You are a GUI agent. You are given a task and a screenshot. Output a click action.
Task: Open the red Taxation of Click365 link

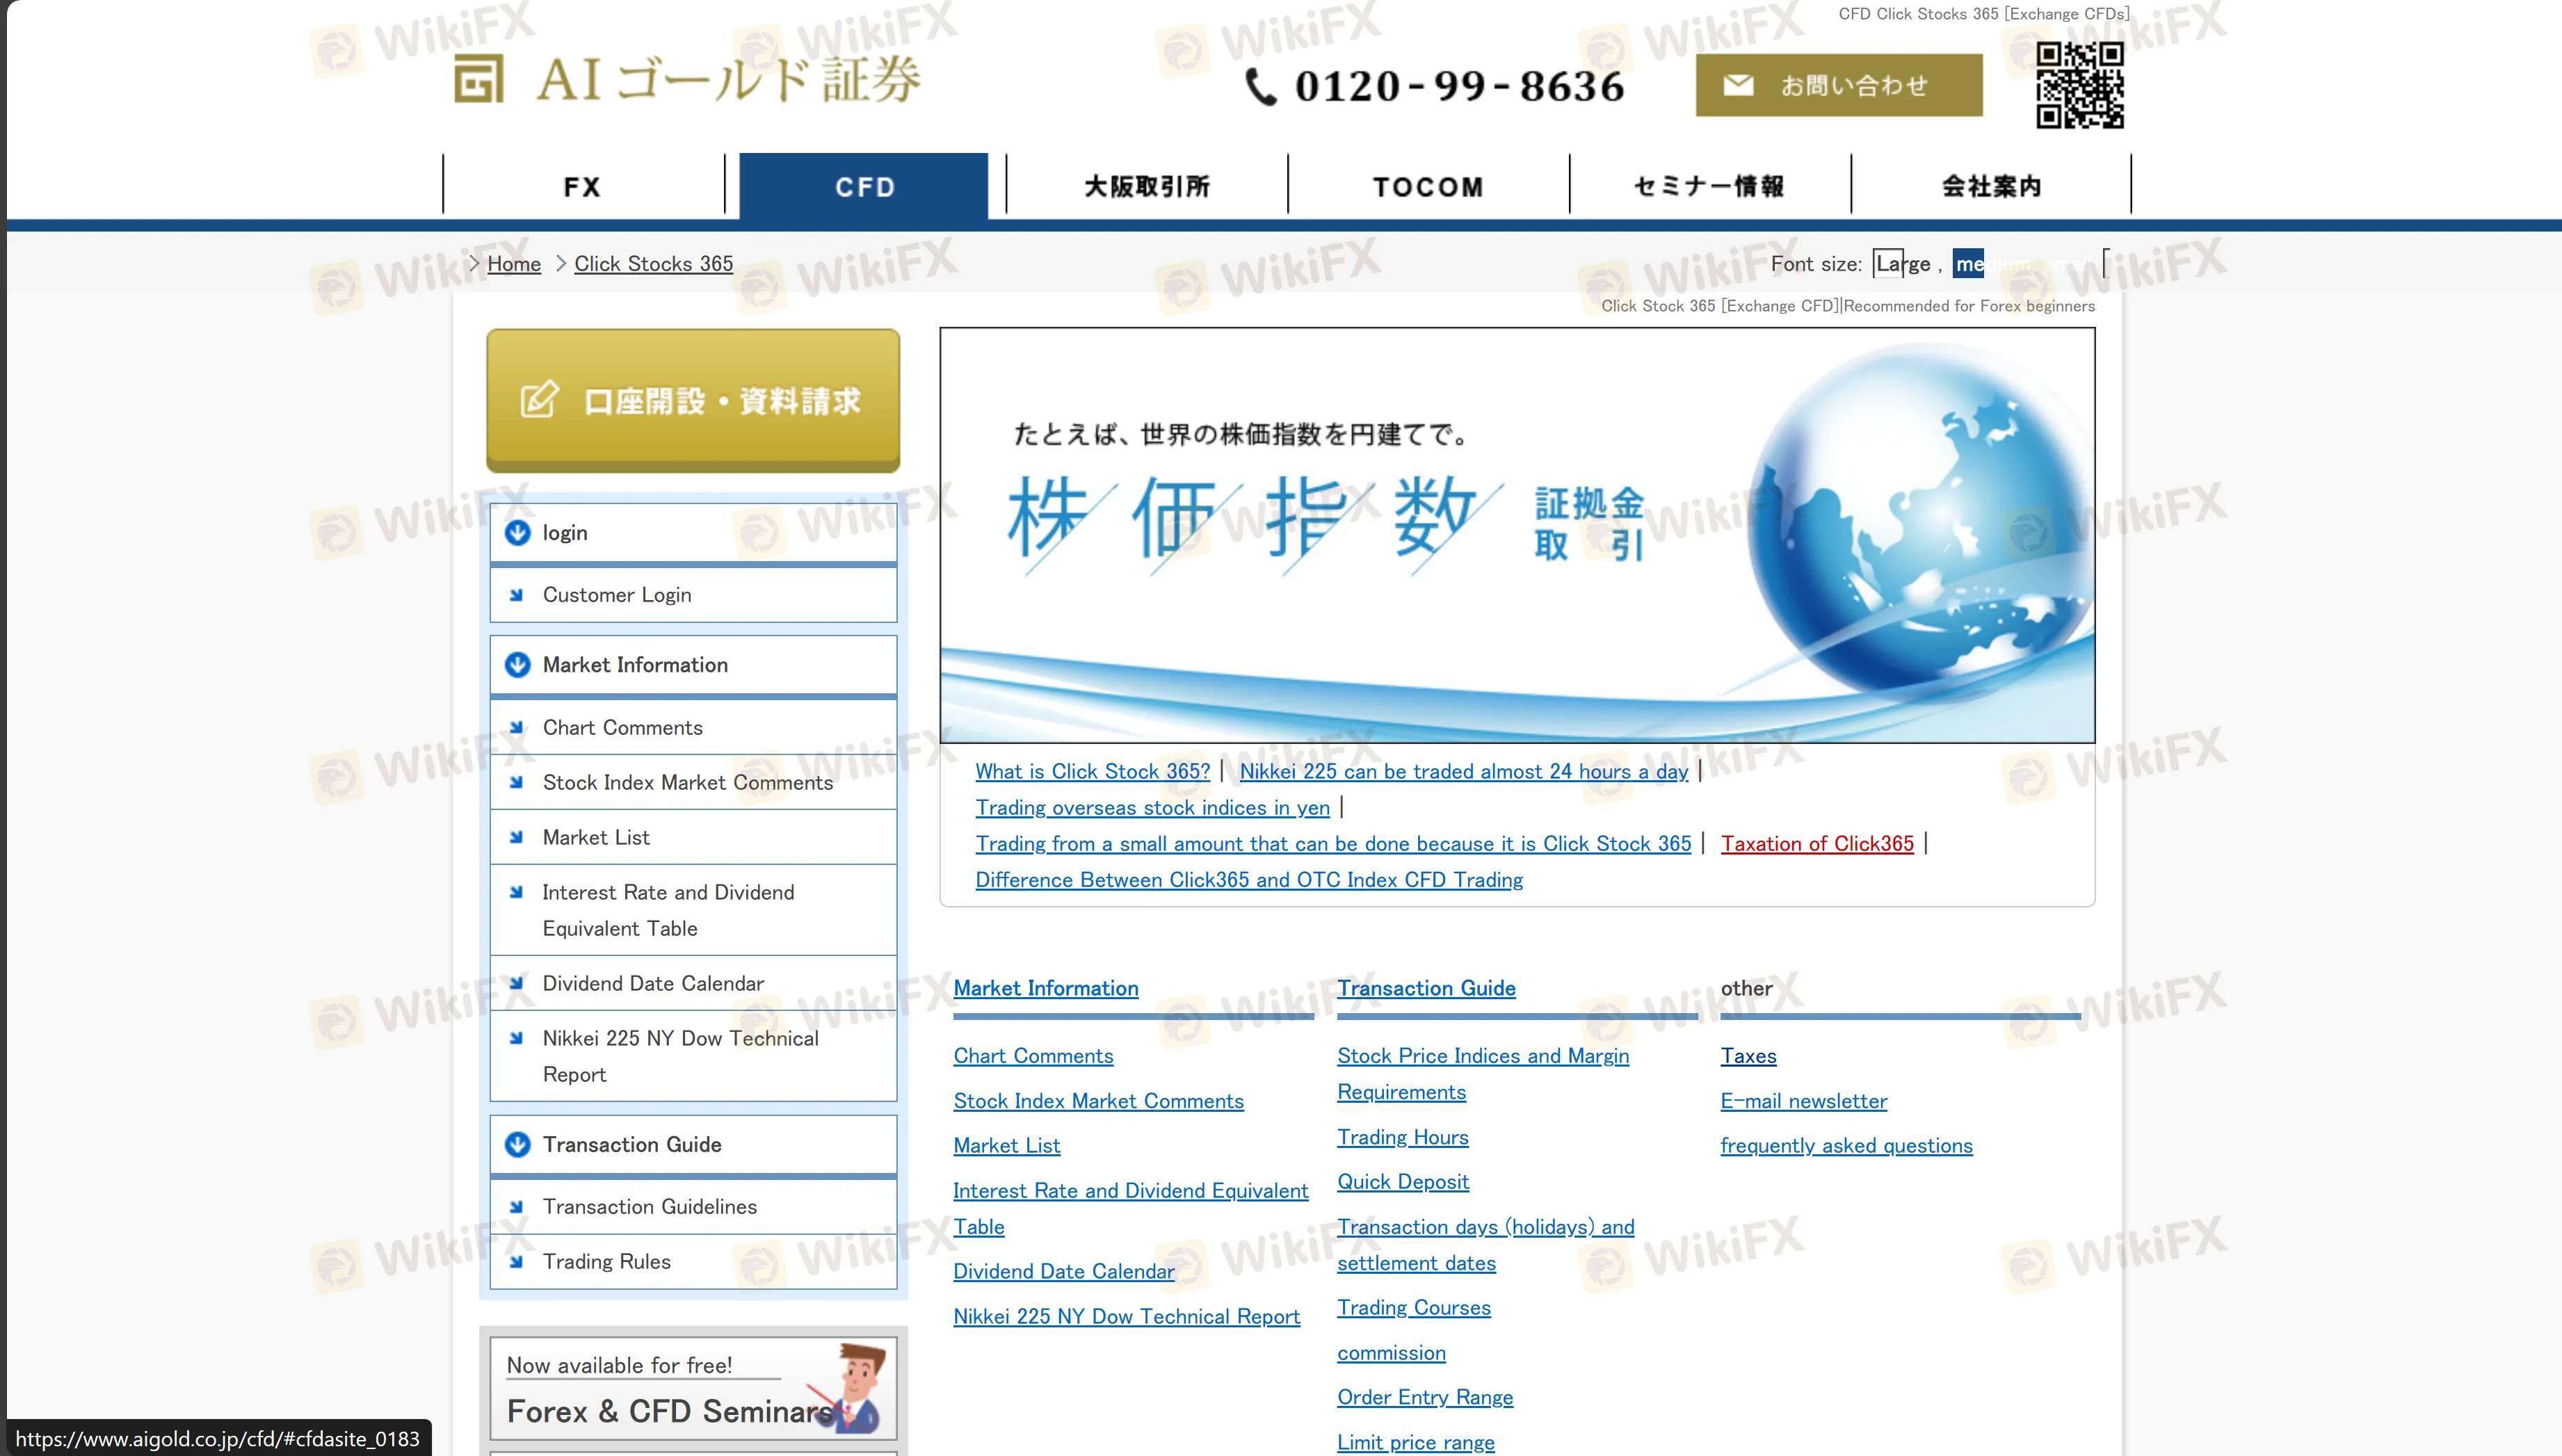(x=1817, y=844)
